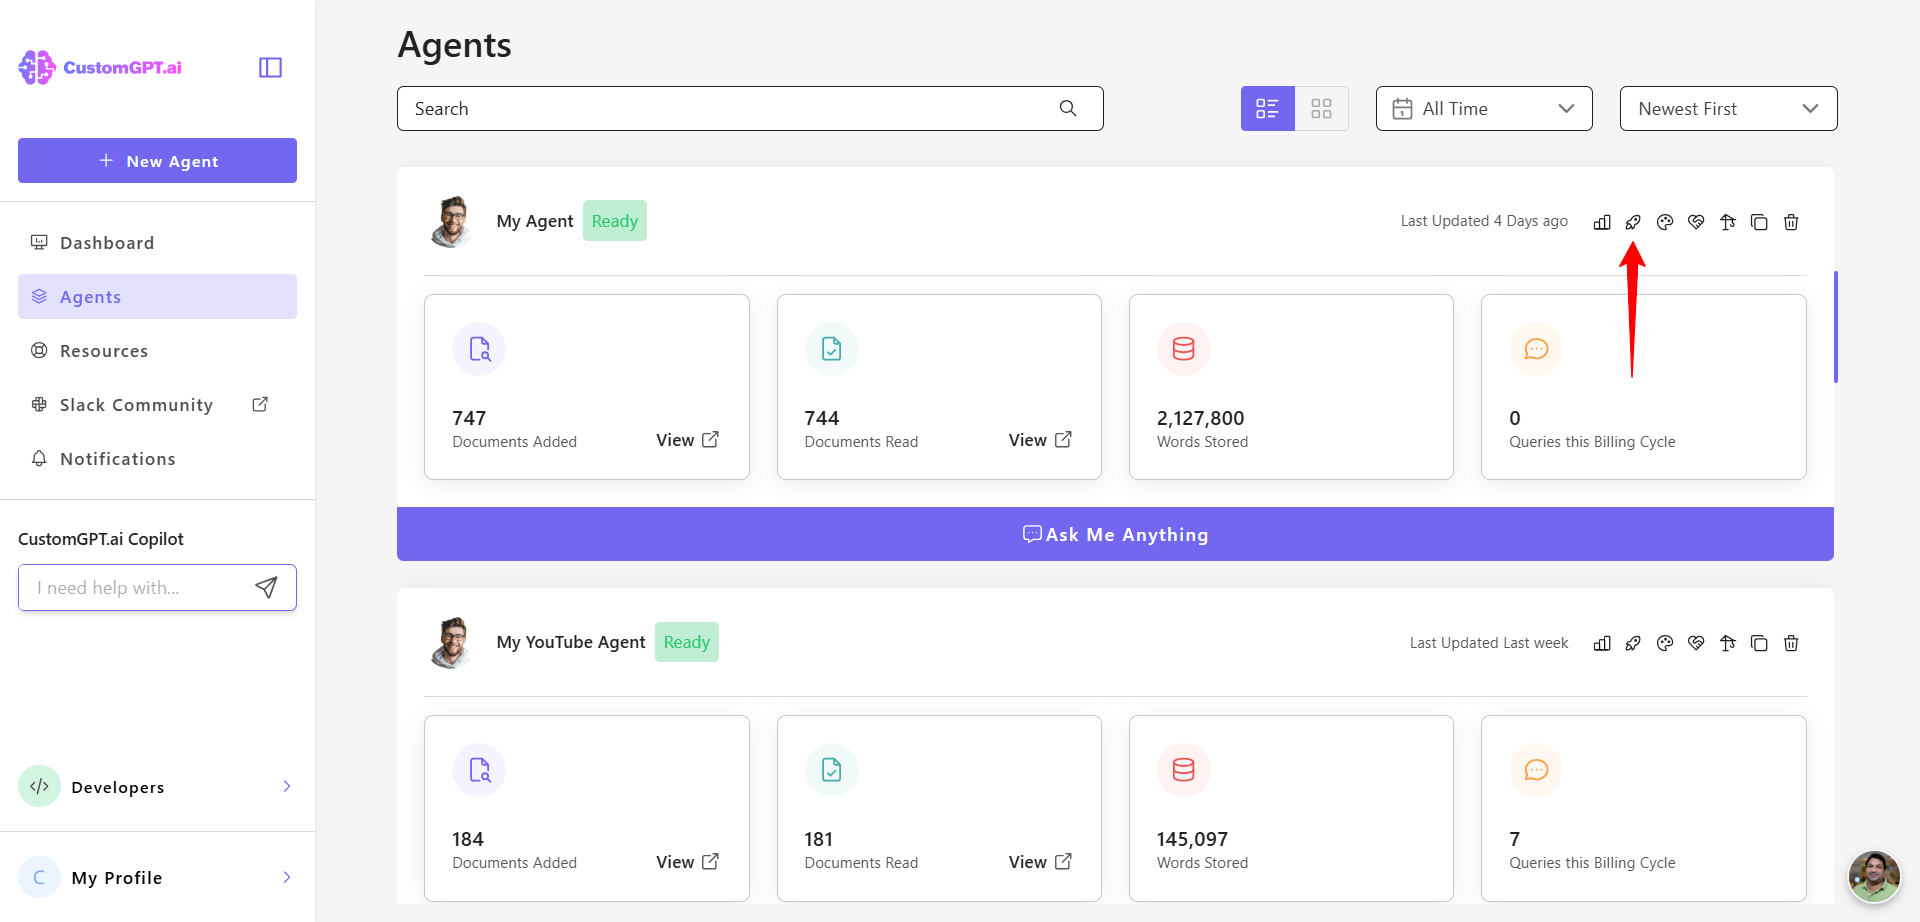
Task: Click the 2,127,800 Words Stored database icon
Action: pos(1184,349)
